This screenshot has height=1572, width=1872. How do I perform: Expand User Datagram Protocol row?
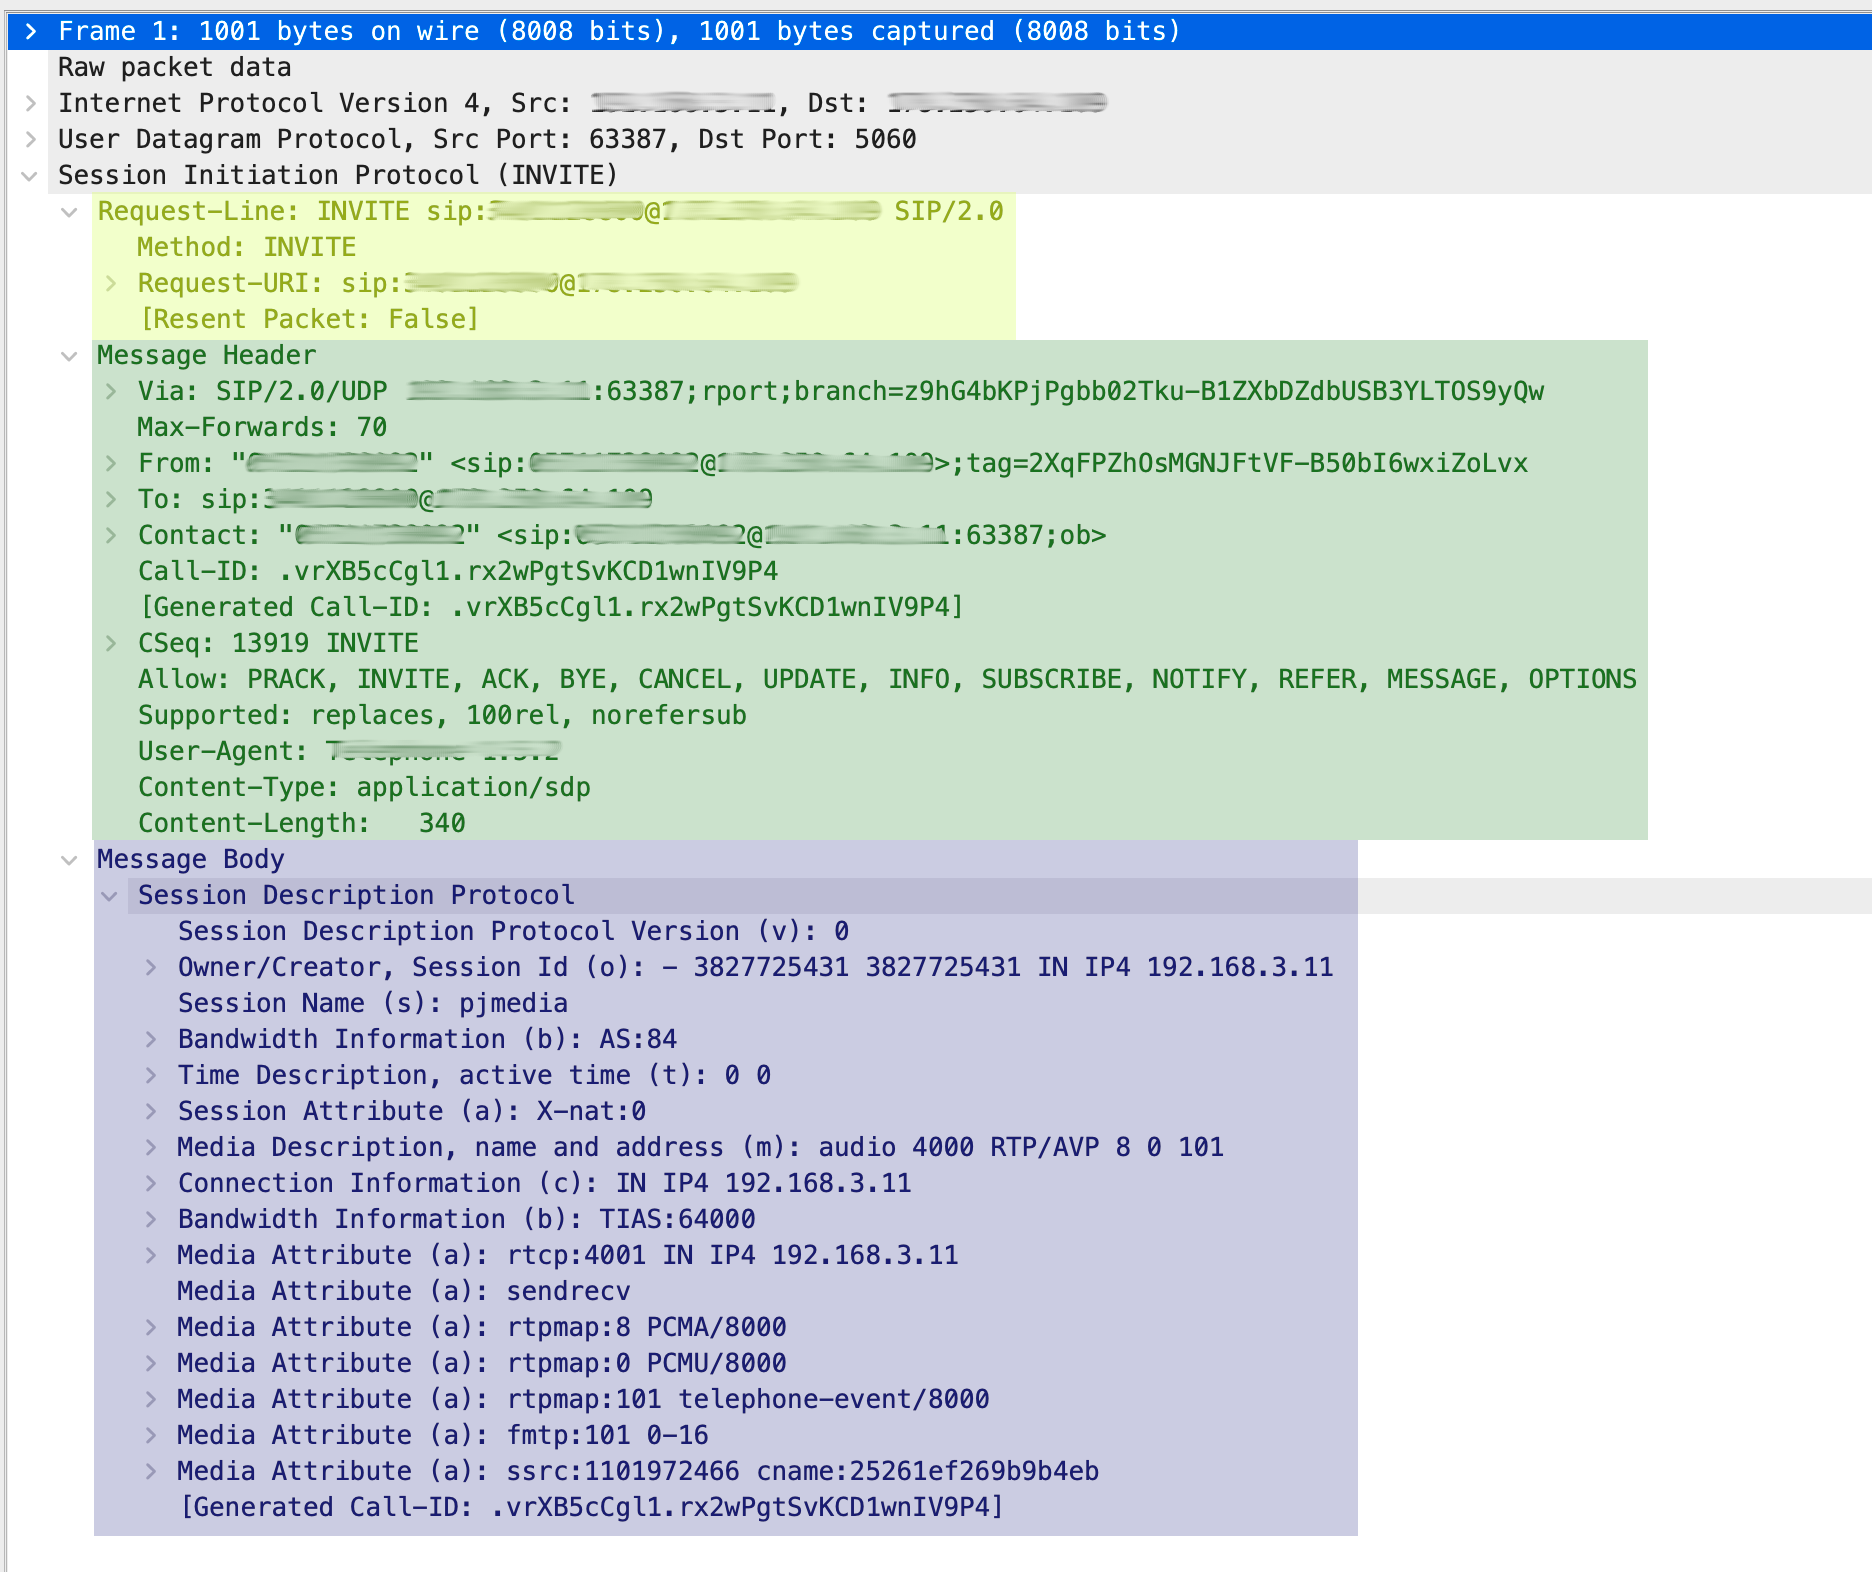coord(31,139)
